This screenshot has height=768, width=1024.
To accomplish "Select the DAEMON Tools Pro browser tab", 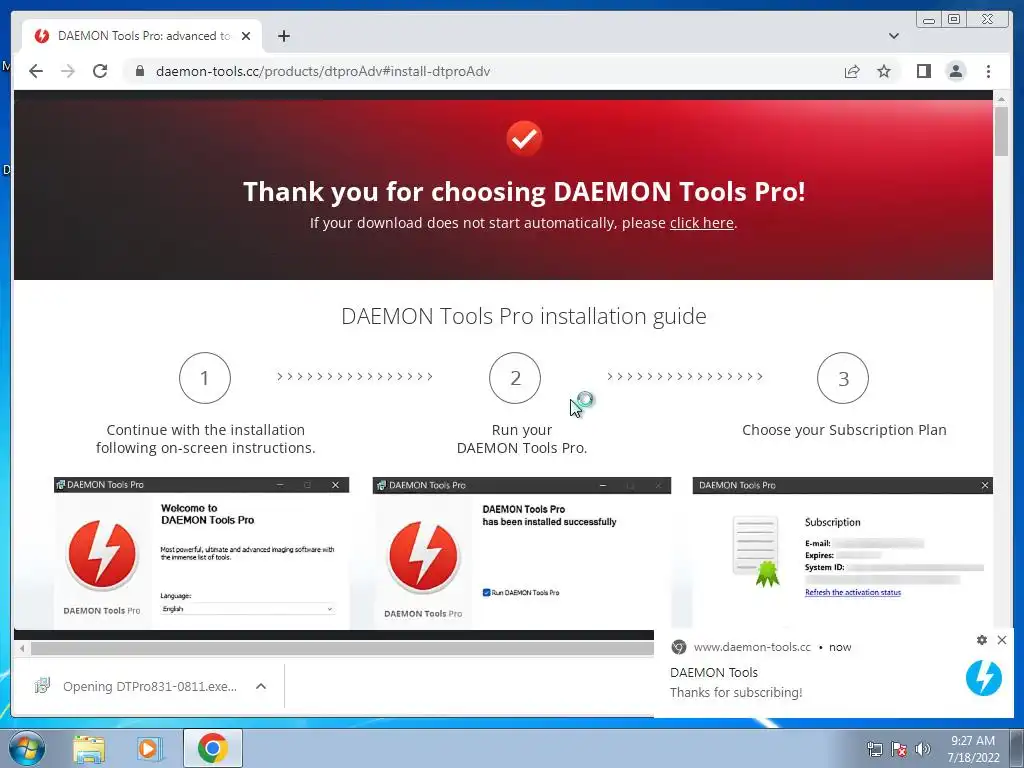I will click(x=142, y=36).
